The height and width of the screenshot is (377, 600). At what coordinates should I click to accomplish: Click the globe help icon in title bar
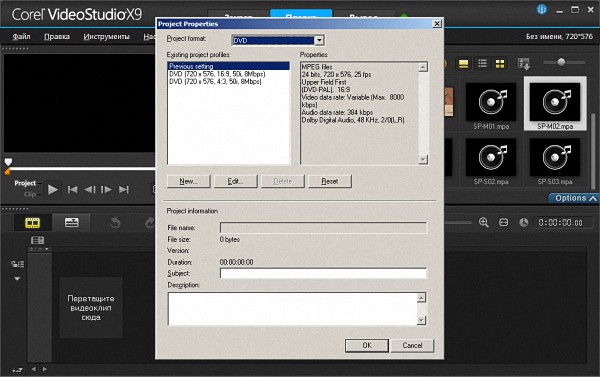541,10
